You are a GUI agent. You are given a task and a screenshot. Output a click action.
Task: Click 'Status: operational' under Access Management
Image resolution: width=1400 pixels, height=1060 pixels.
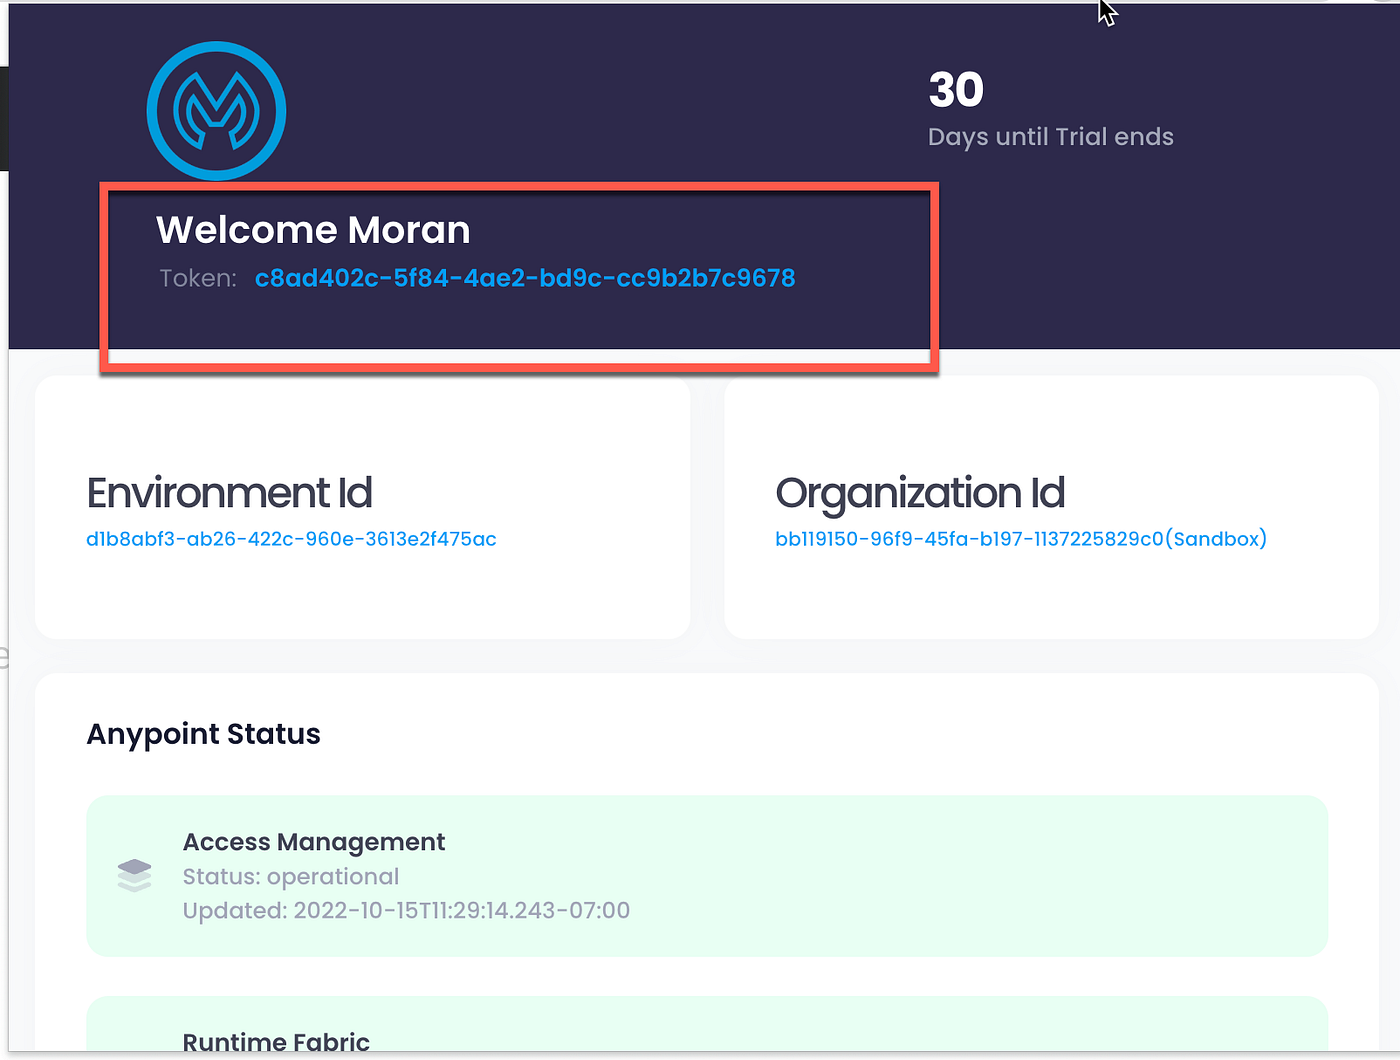click(x=291, y=877)
